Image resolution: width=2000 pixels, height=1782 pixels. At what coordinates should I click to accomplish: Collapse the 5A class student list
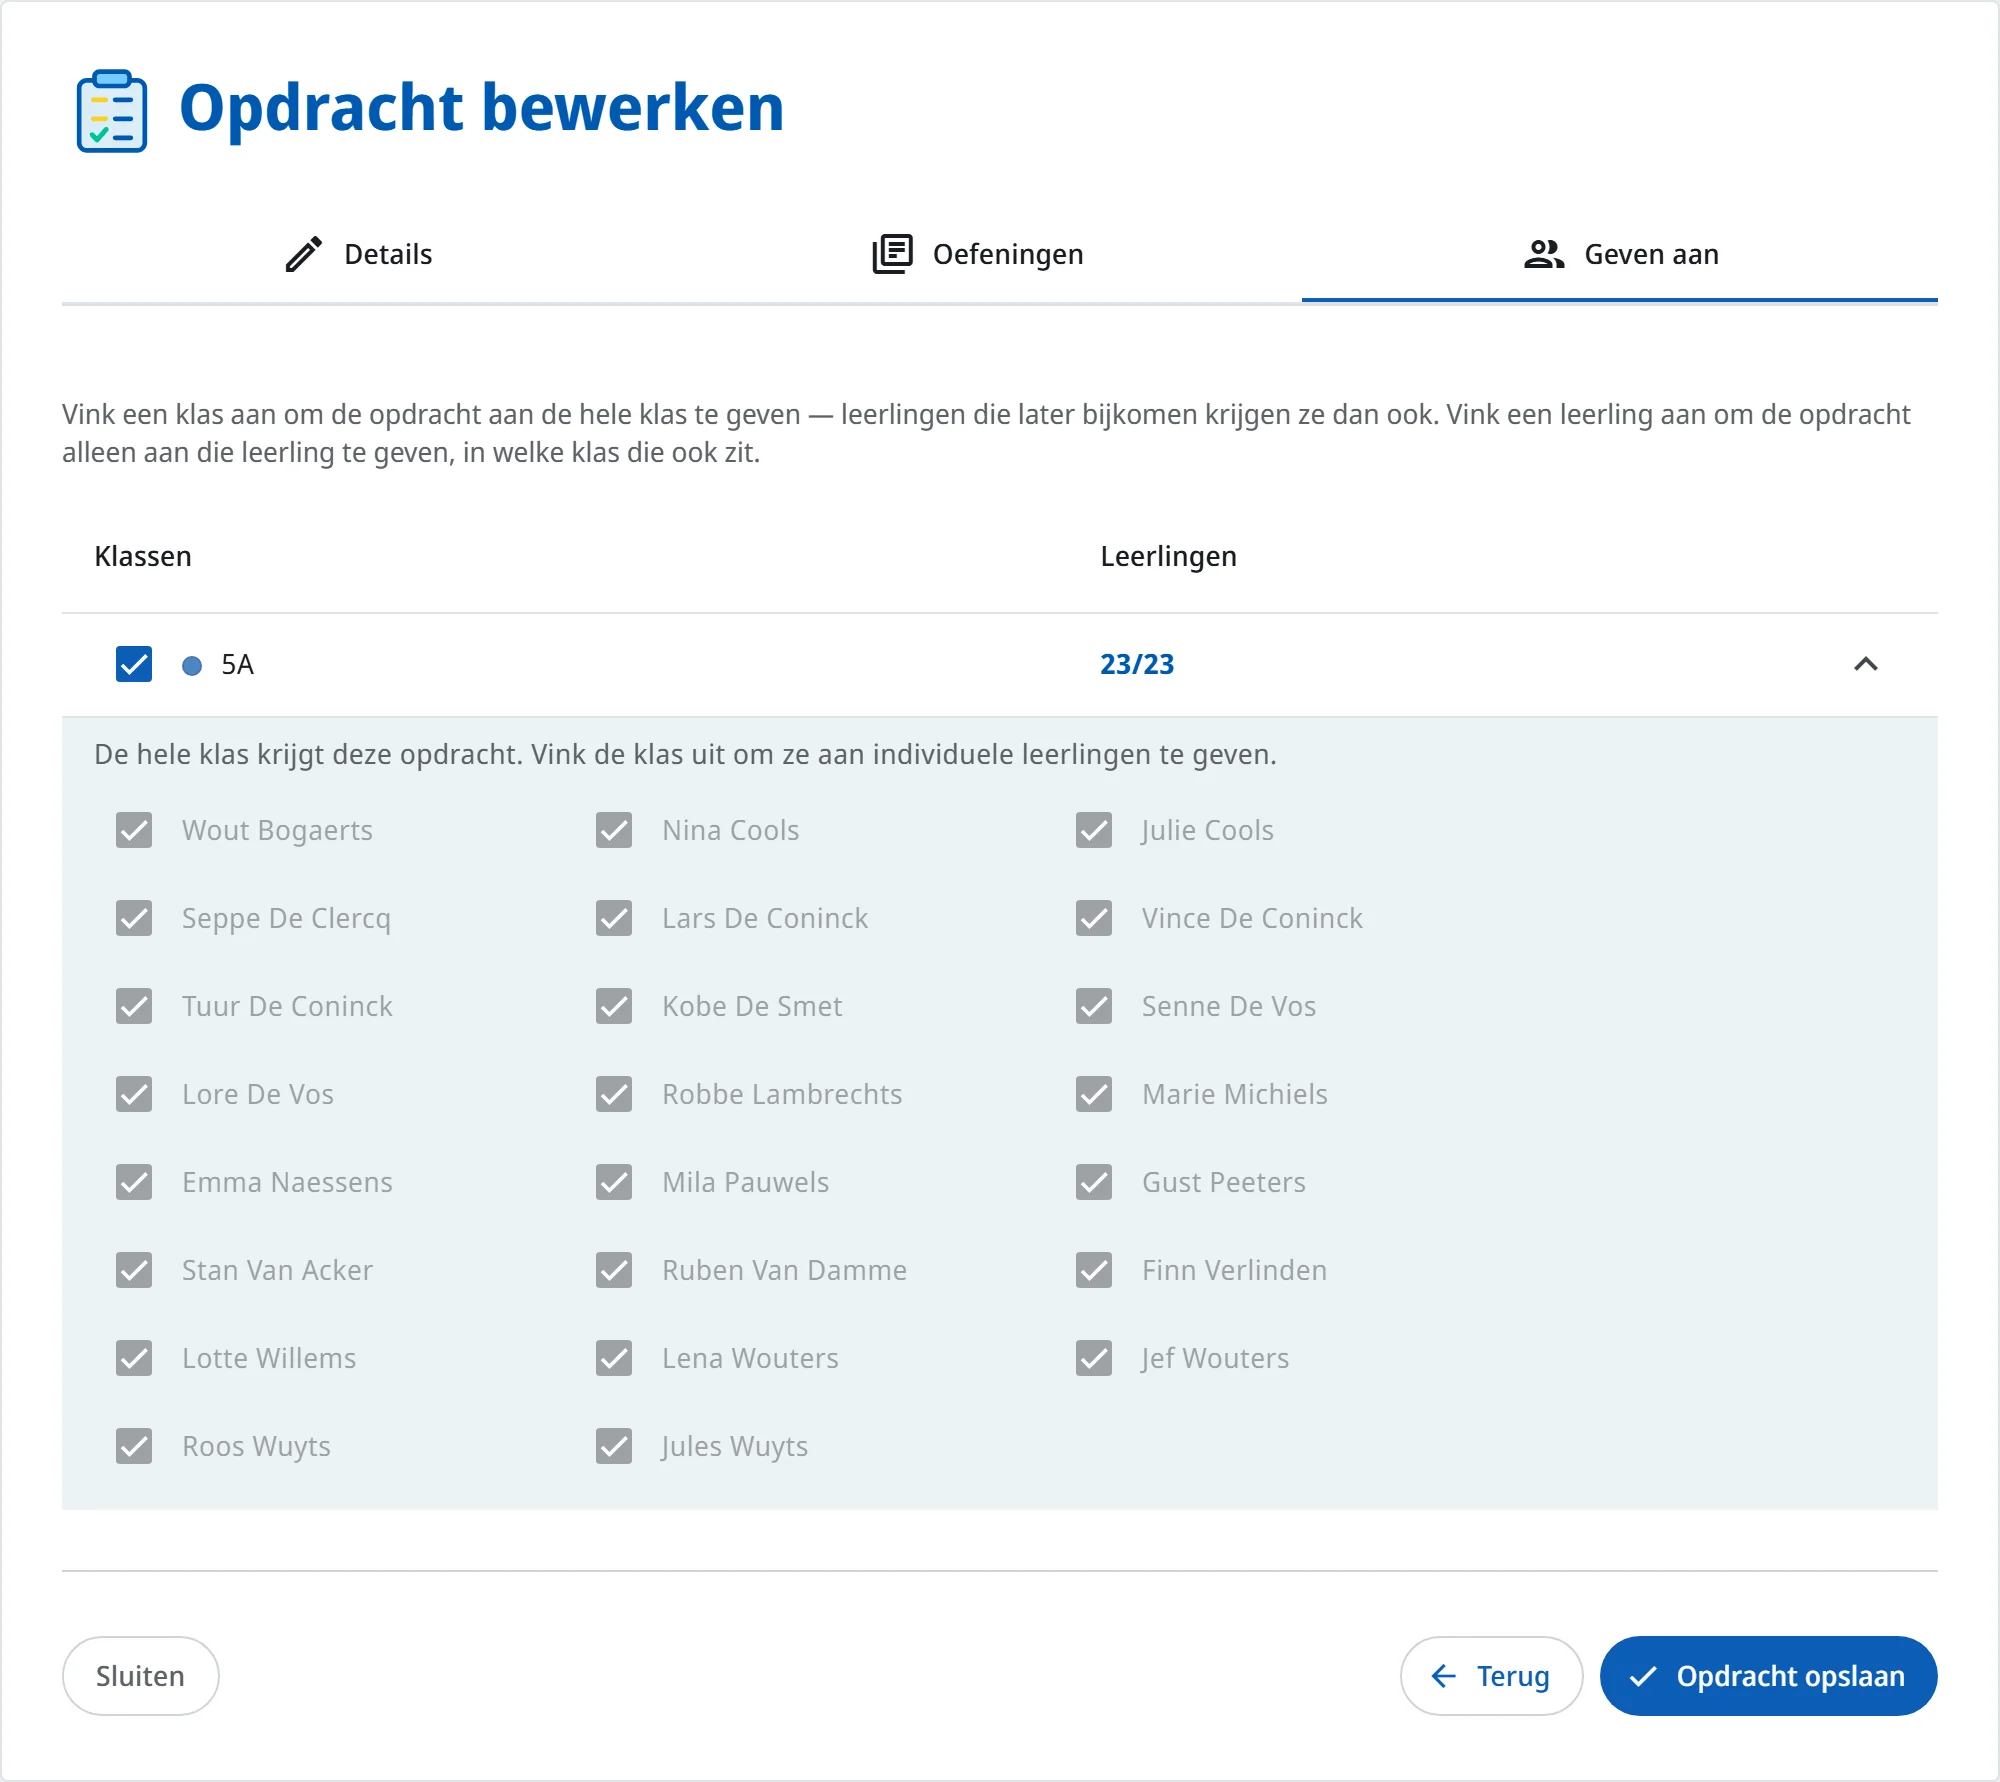click(x=1866, y=664)
